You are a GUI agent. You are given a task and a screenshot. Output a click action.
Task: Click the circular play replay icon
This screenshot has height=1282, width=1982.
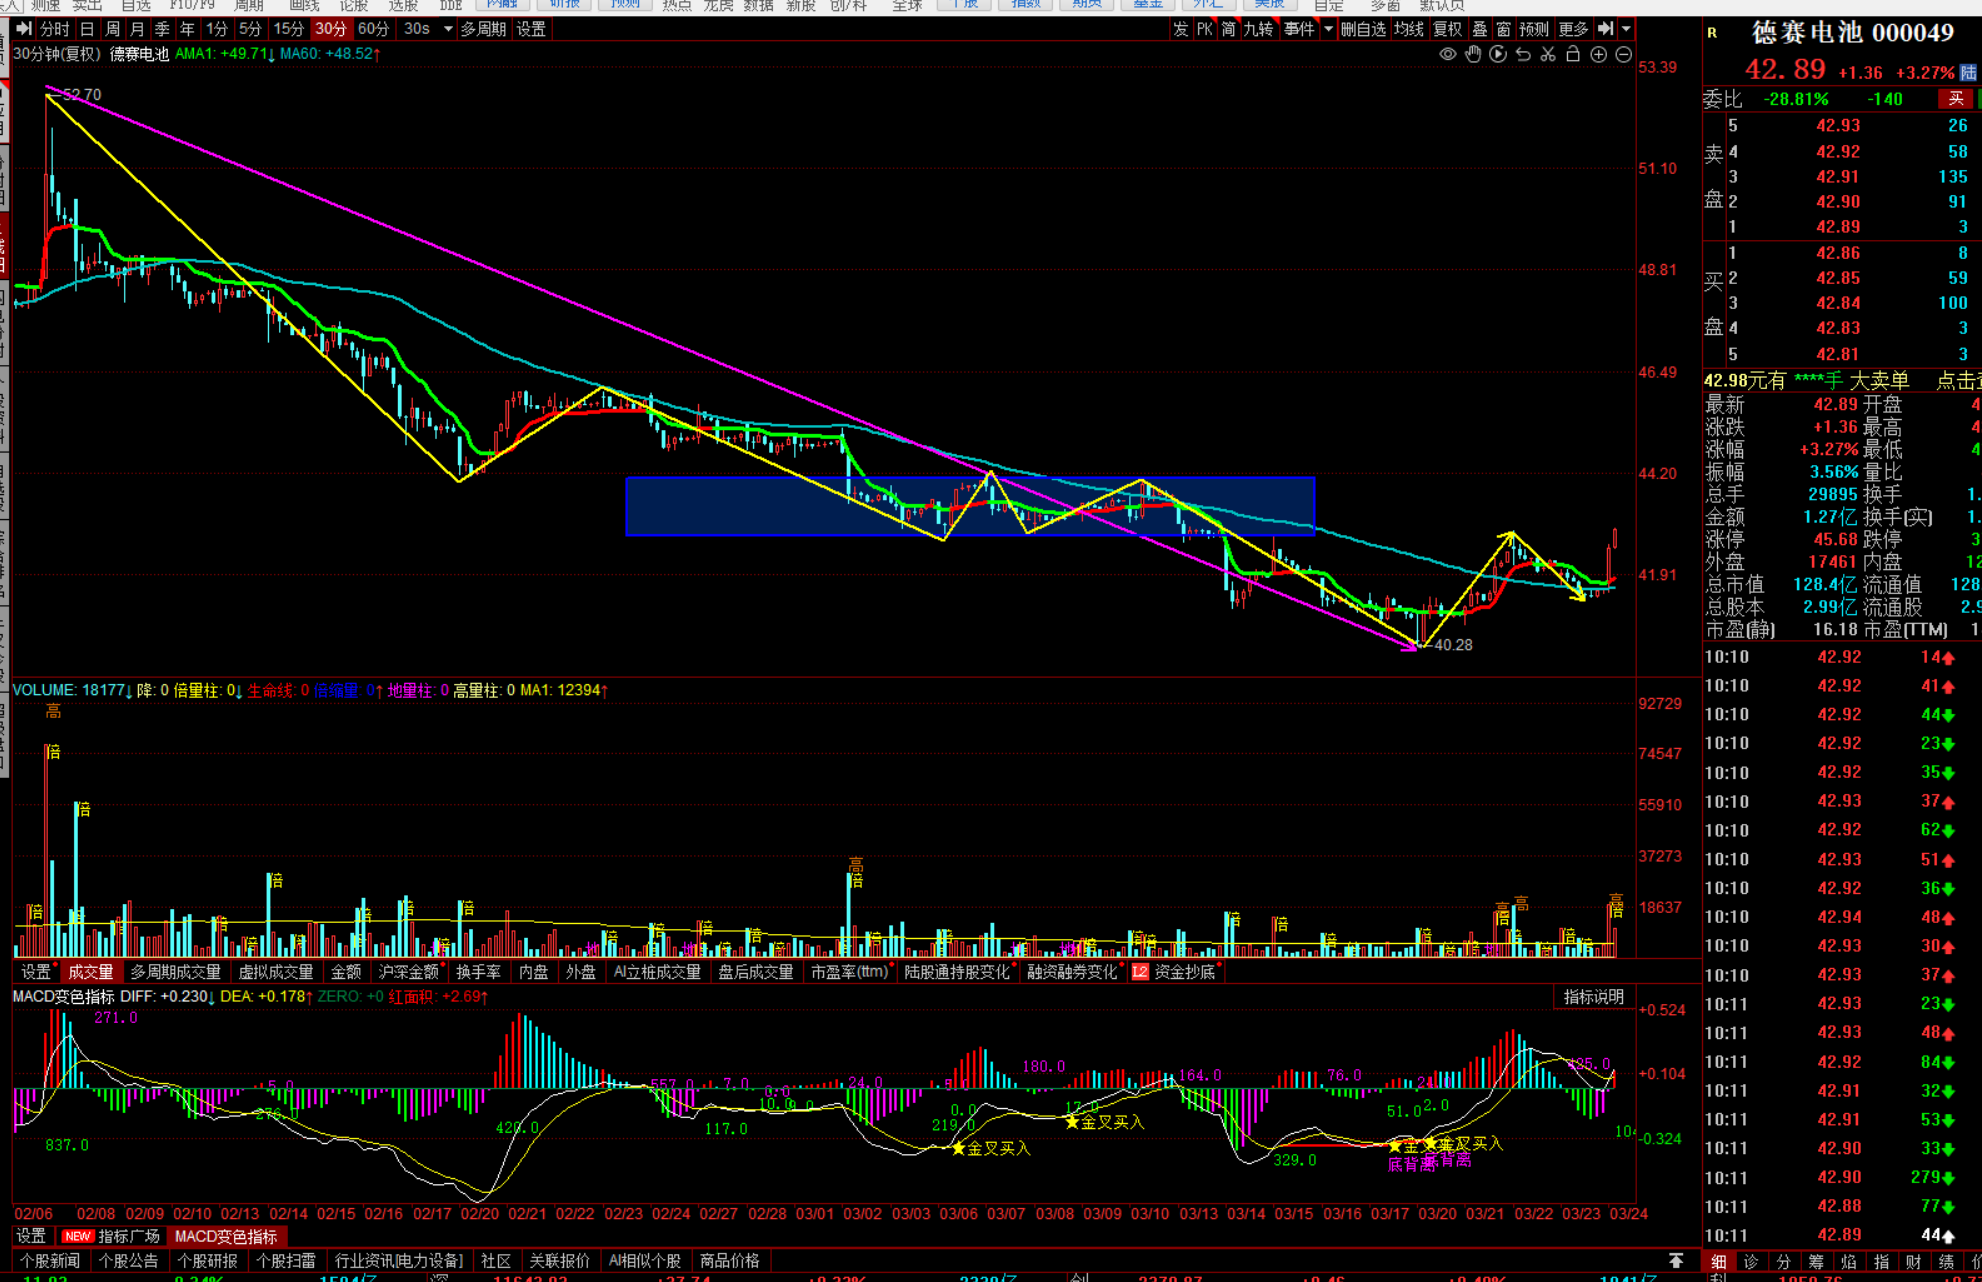point(1498,55)
